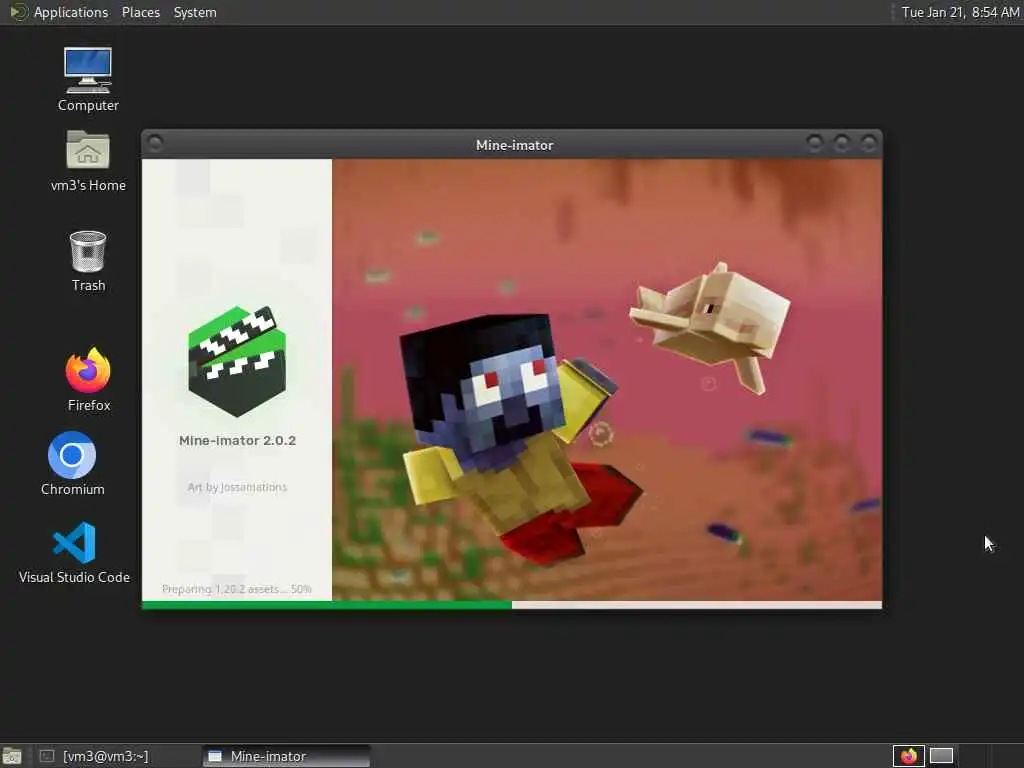1024x768 pixels.
Task: Close the Mine-imator window
Action: (x=869, y=143)
